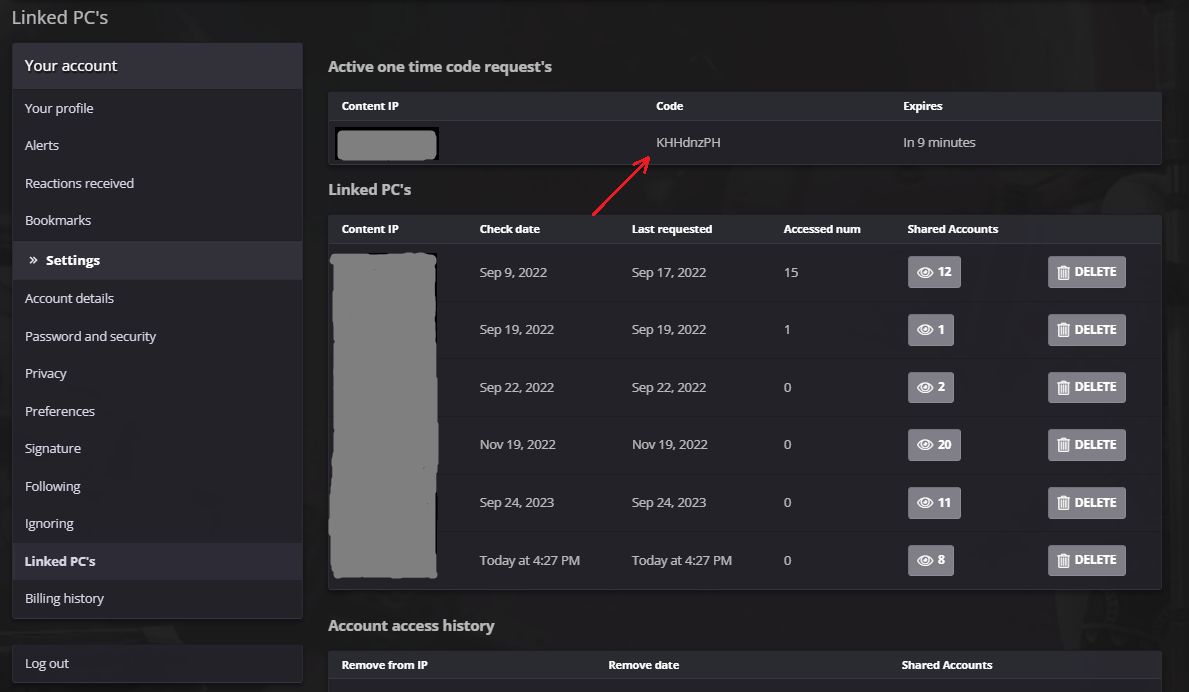View 2 shared accounts for Sep 22 row
This screenshot has width=1189, height=692.
(x=930, y=387)
